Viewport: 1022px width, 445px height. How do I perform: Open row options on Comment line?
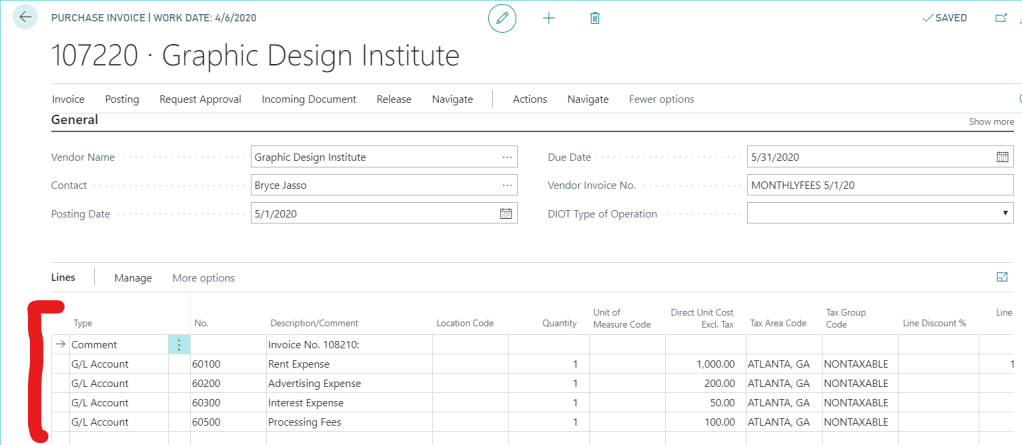point(179,344)
